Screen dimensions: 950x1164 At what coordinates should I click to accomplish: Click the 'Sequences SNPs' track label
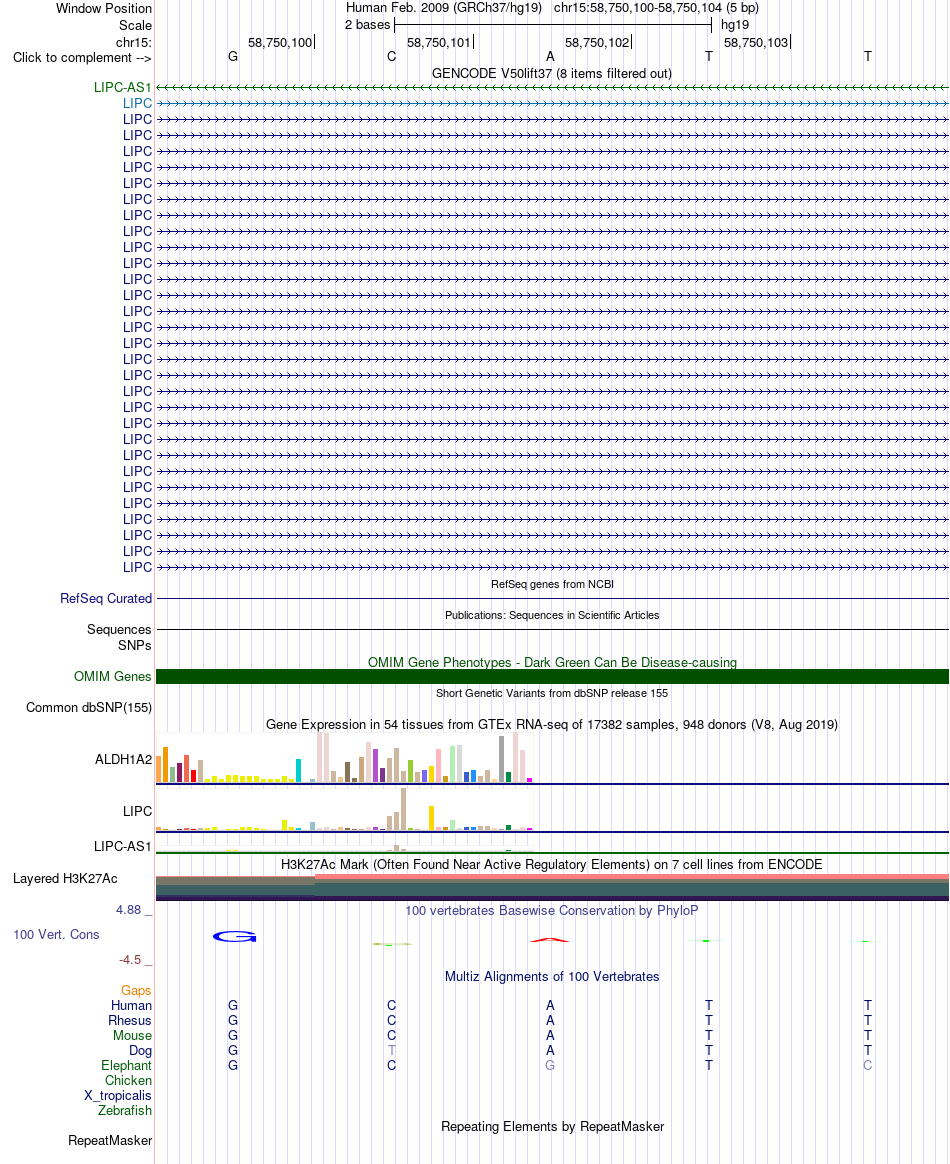tap(119, 637)
